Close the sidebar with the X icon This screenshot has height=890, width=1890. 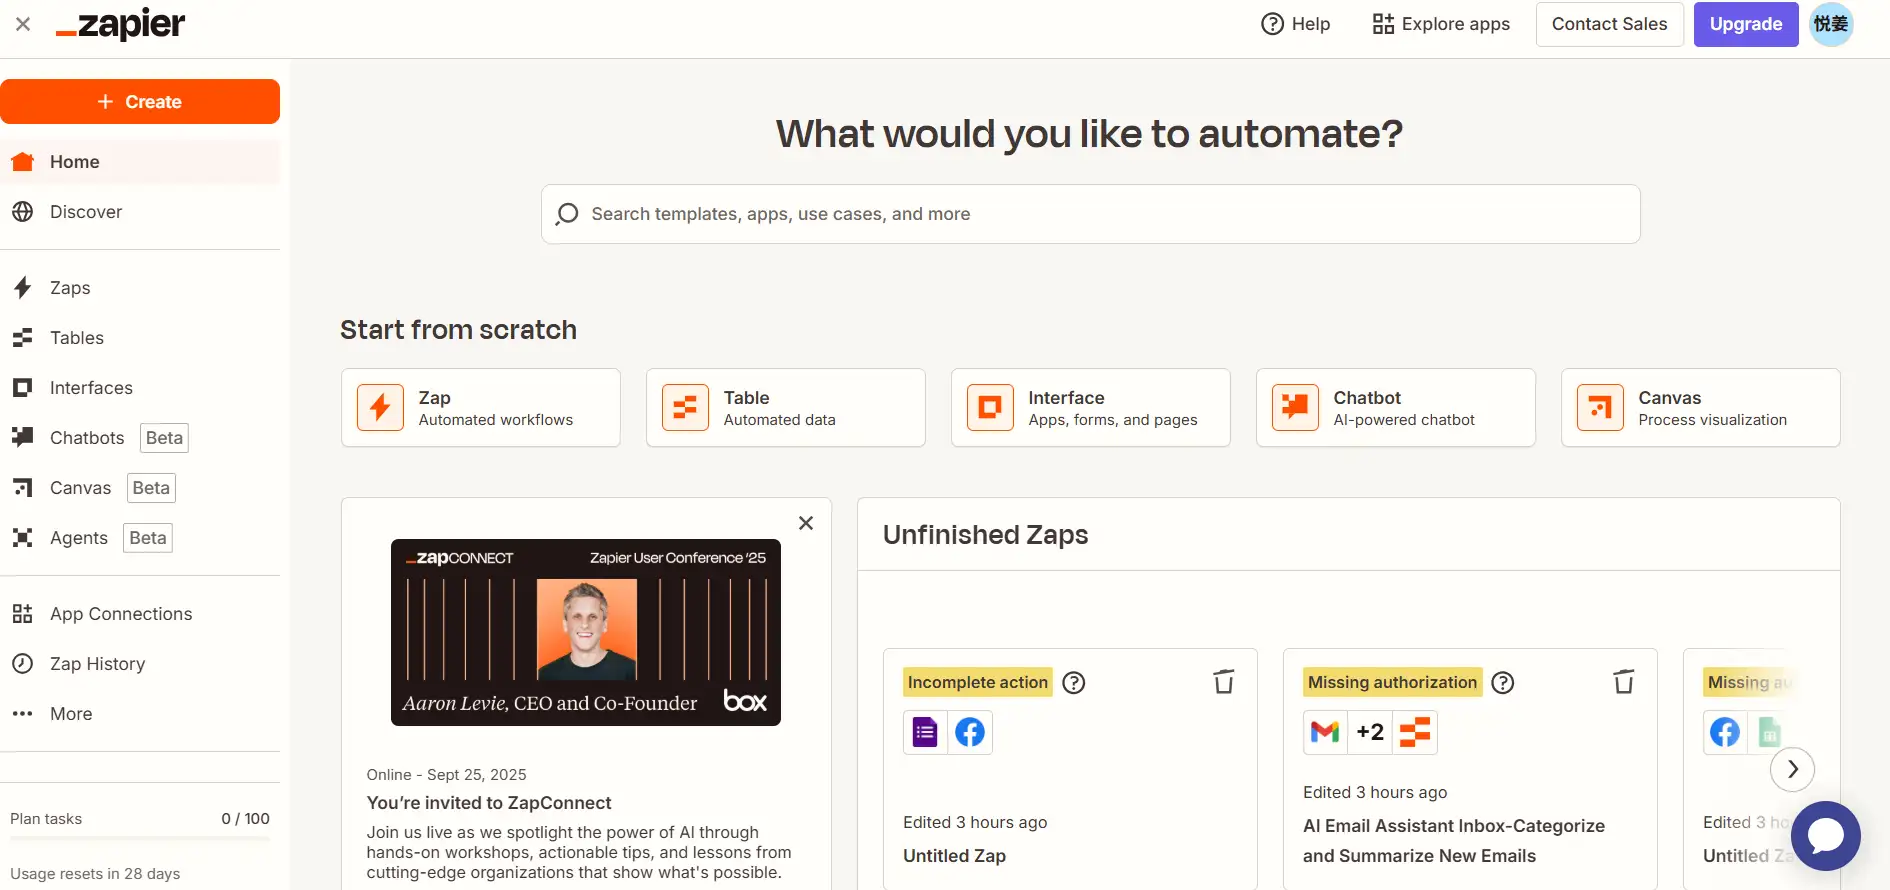pos(23,24)
